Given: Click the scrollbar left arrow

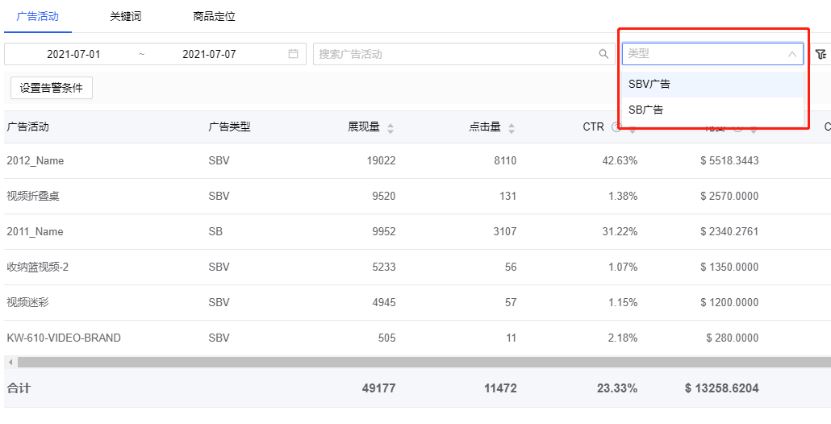Looking at the screenshot, I should (x=11, y=363).
